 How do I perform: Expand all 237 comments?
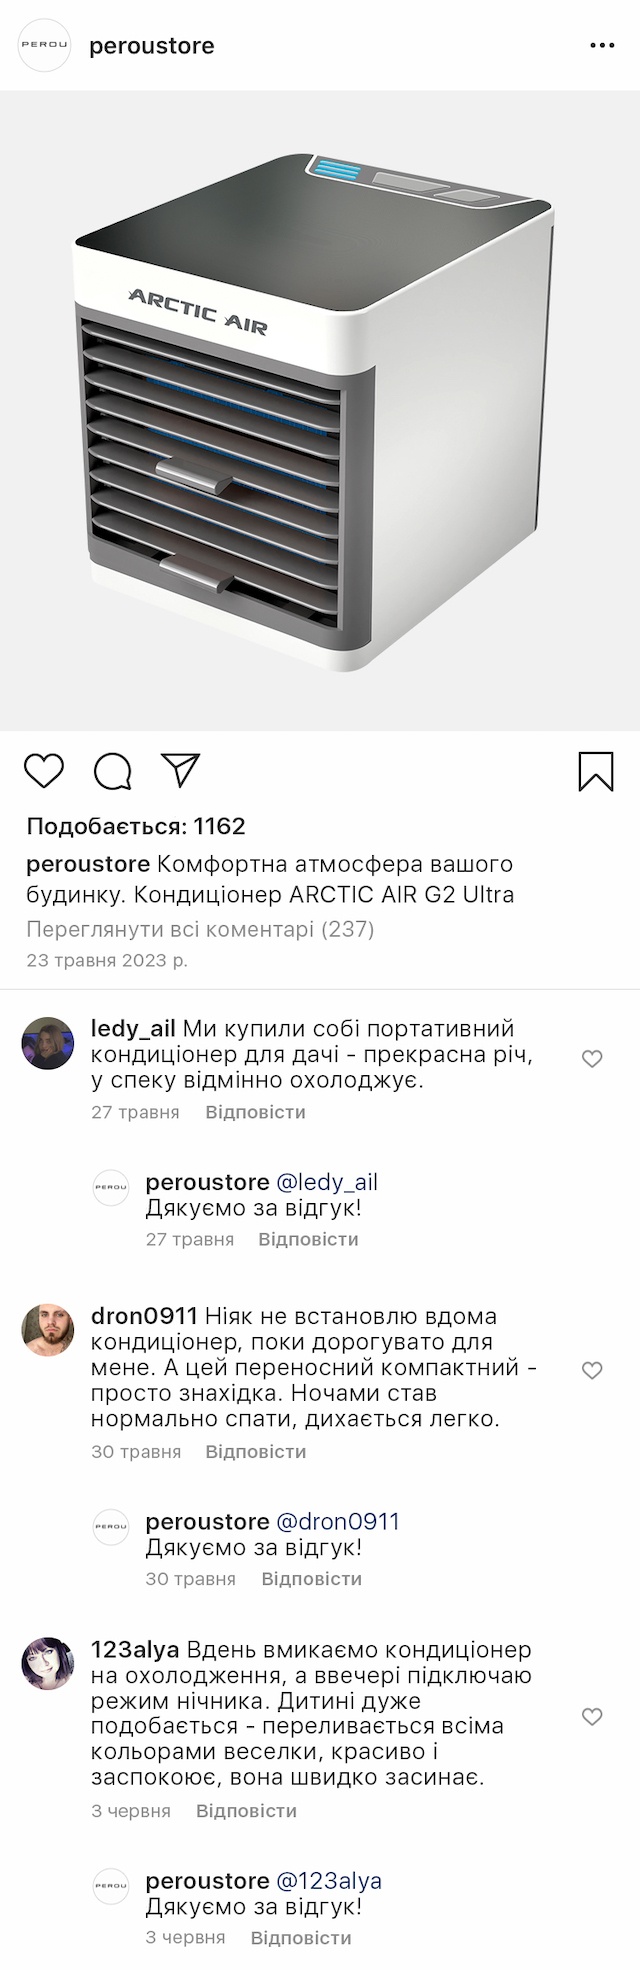click(200, 929)
